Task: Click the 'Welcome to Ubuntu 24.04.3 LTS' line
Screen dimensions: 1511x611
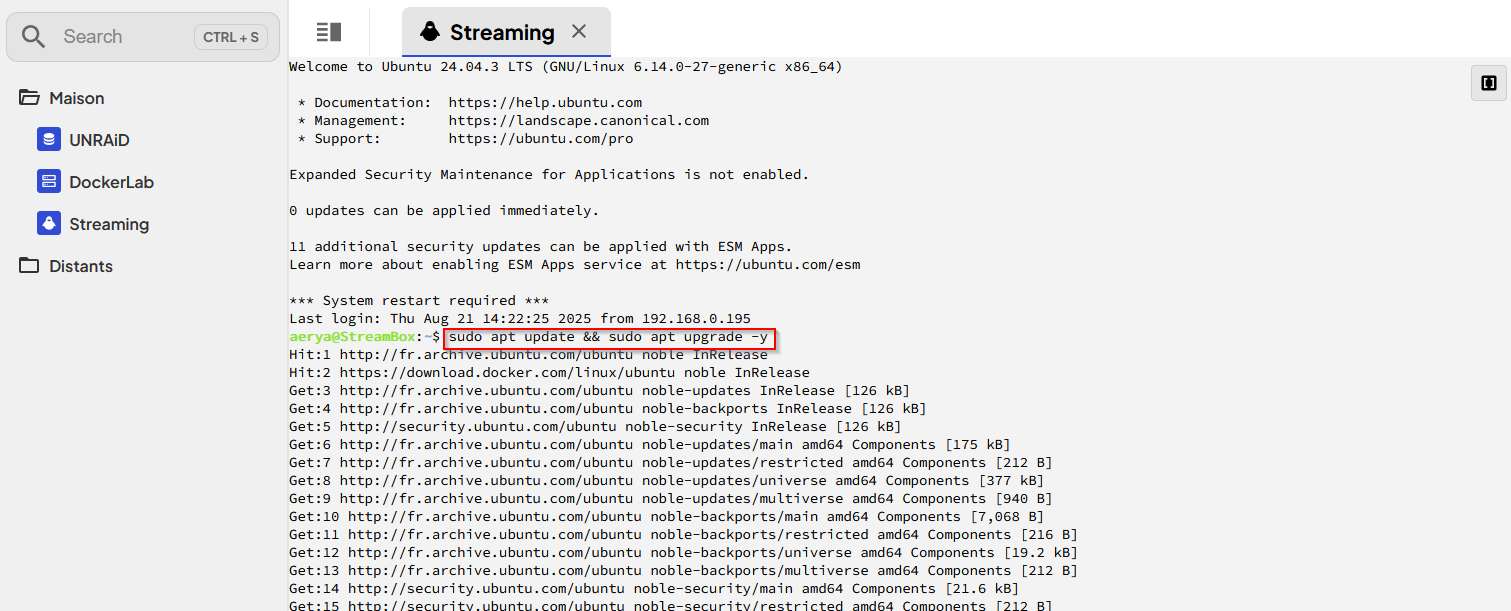Action: click(566, 66)
